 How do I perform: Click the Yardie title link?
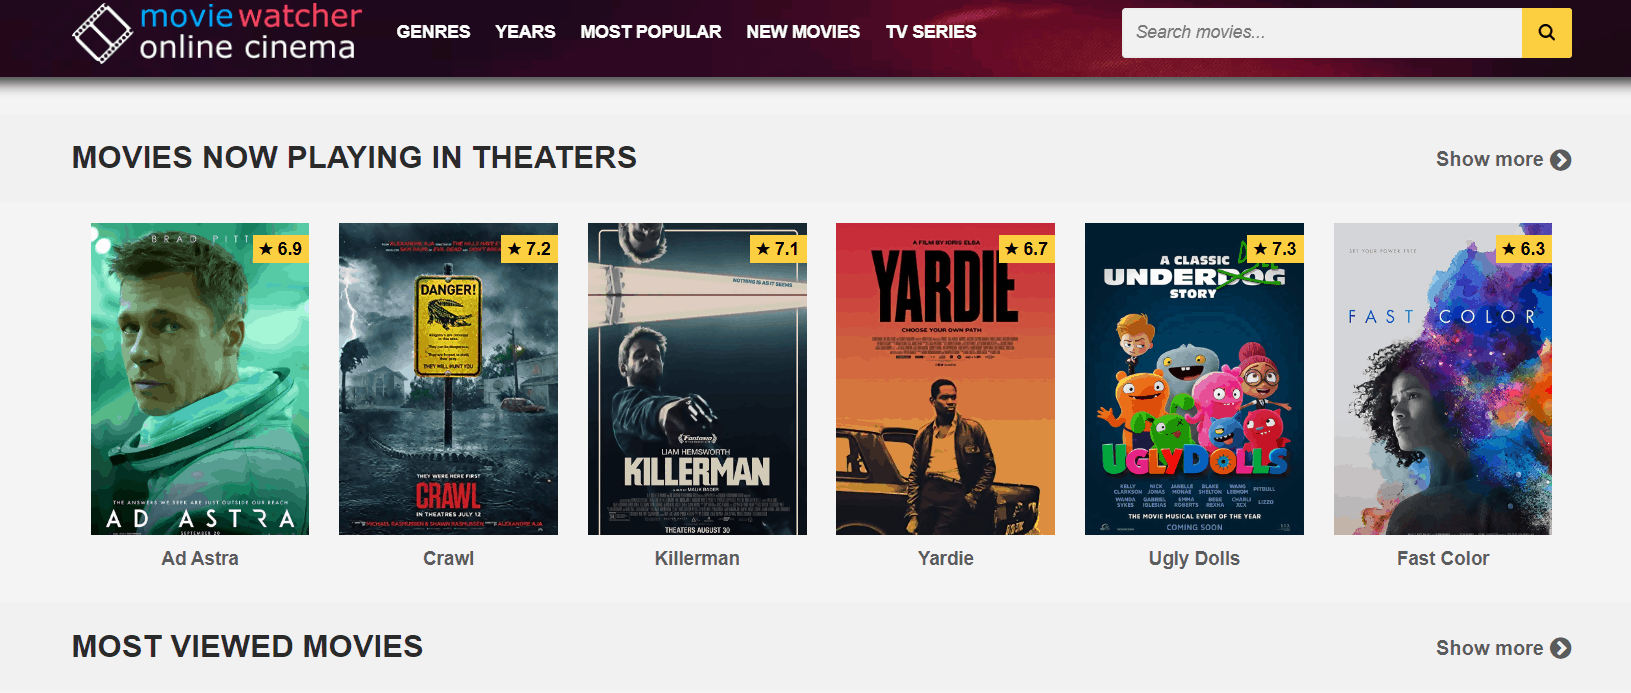[945, 558]
